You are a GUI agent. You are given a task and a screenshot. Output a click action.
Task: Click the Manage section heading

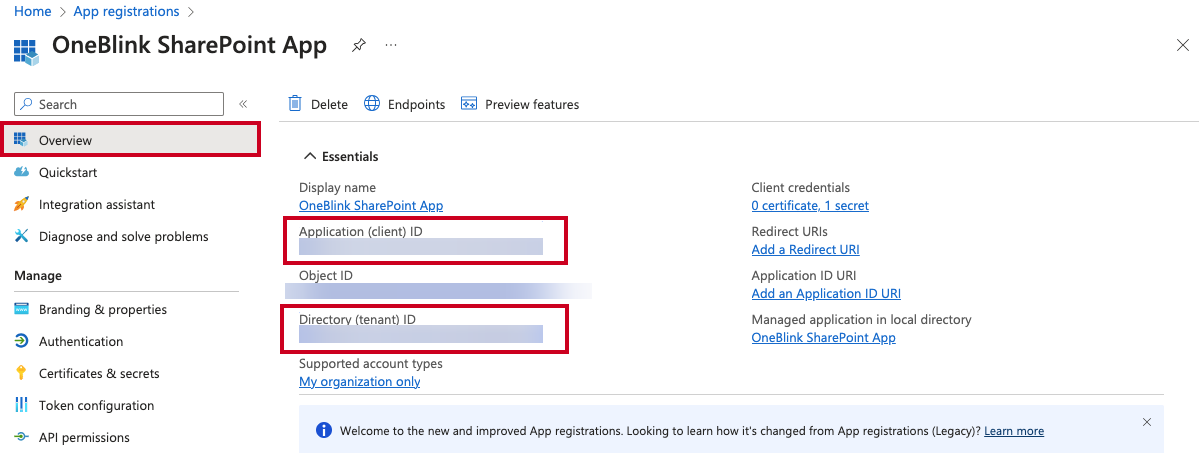point(38,275)
